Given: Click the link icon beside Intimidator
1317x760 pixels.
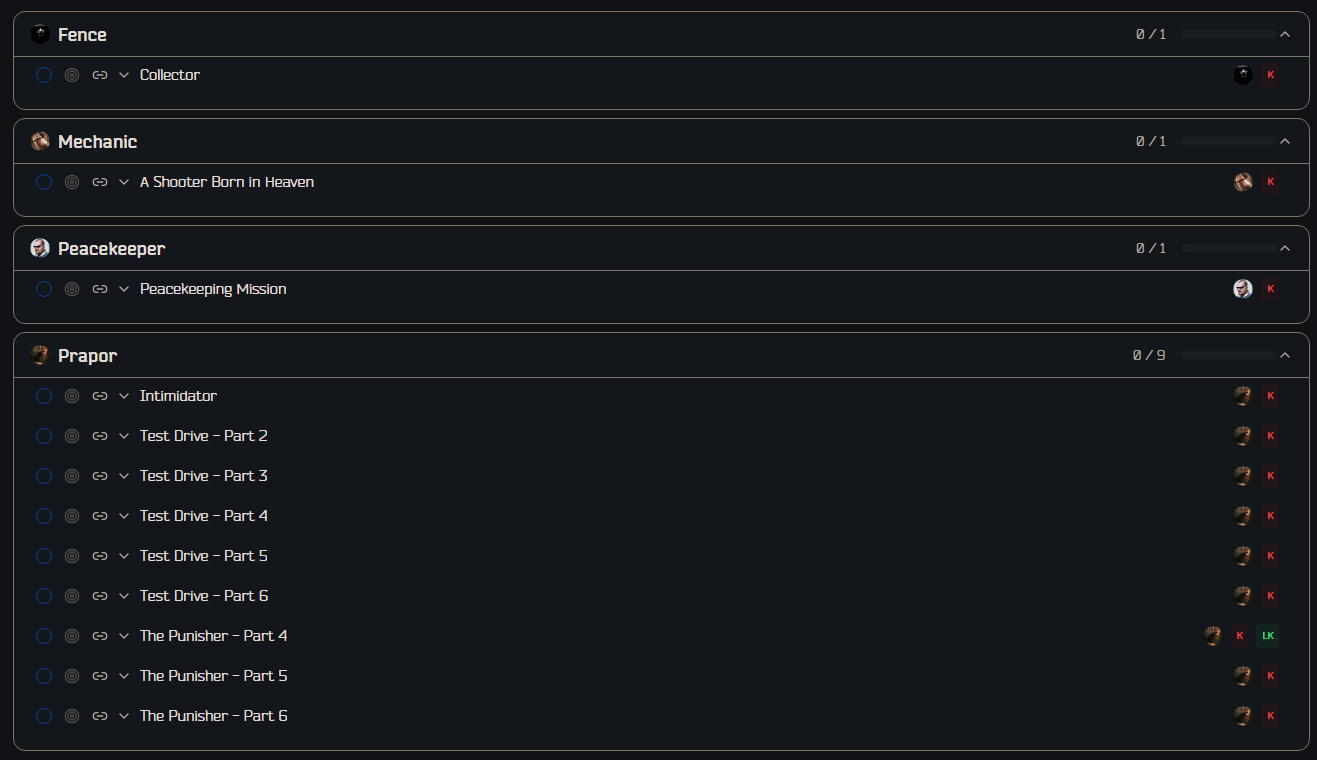Looking at the screenshot, I should [100, 396].
